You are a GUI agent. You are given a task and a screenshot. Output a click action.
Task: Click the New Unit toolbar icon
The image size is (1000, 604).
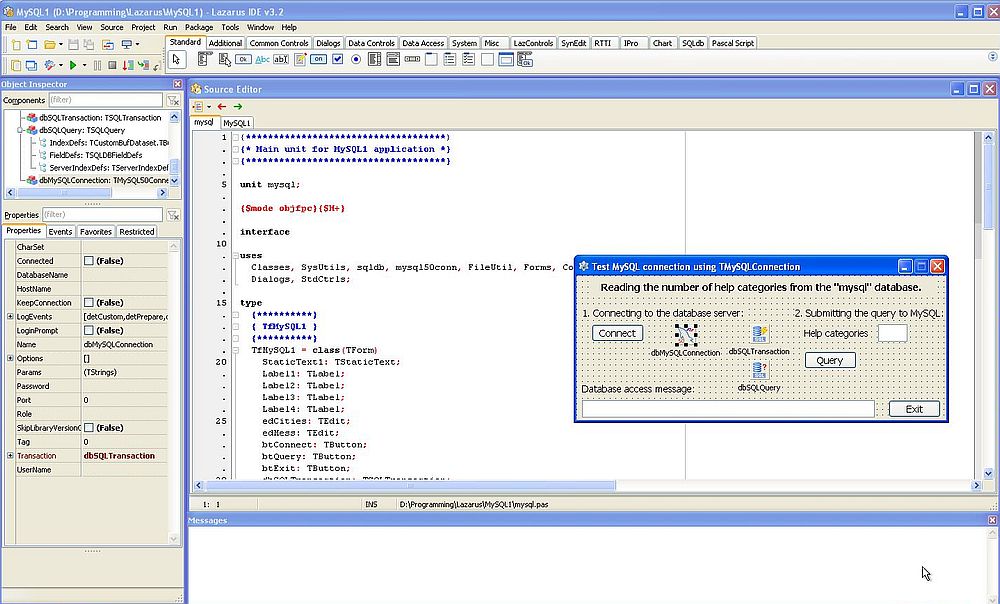tap(16, 45)
